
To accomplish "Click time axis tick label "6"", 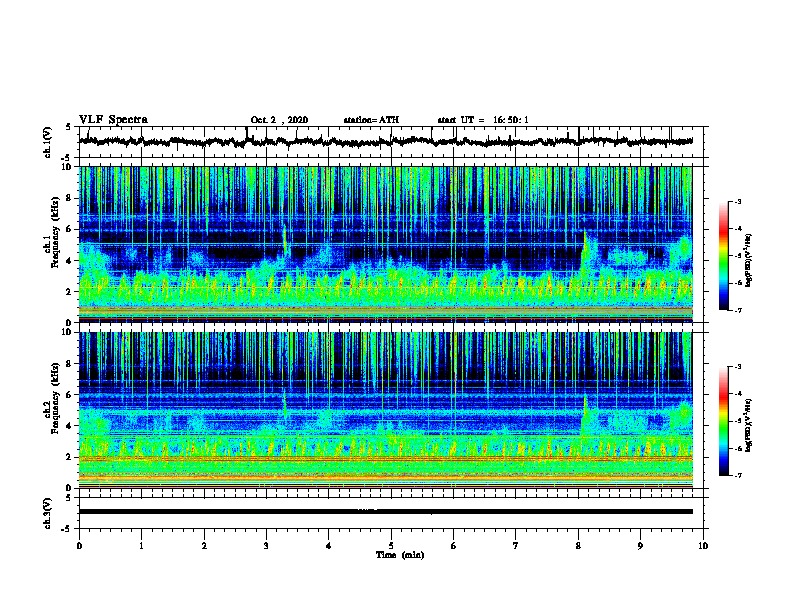I will 454,546.
